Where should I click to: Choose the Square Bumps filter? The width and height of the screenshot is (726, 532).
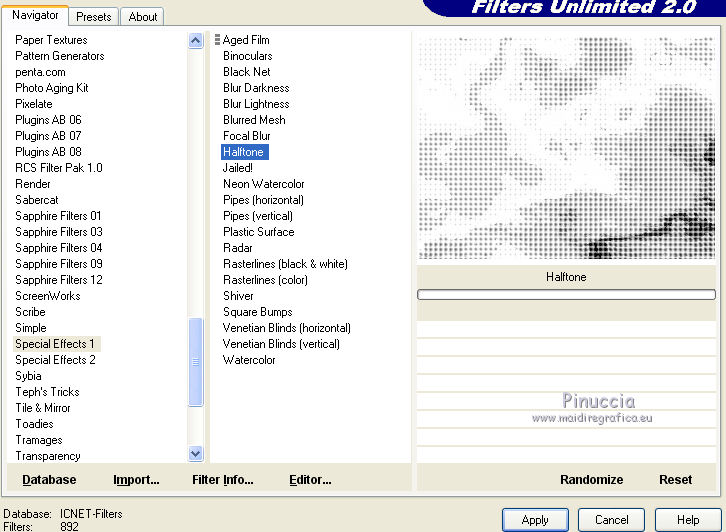pyautogui.click(x=257, y=312)
